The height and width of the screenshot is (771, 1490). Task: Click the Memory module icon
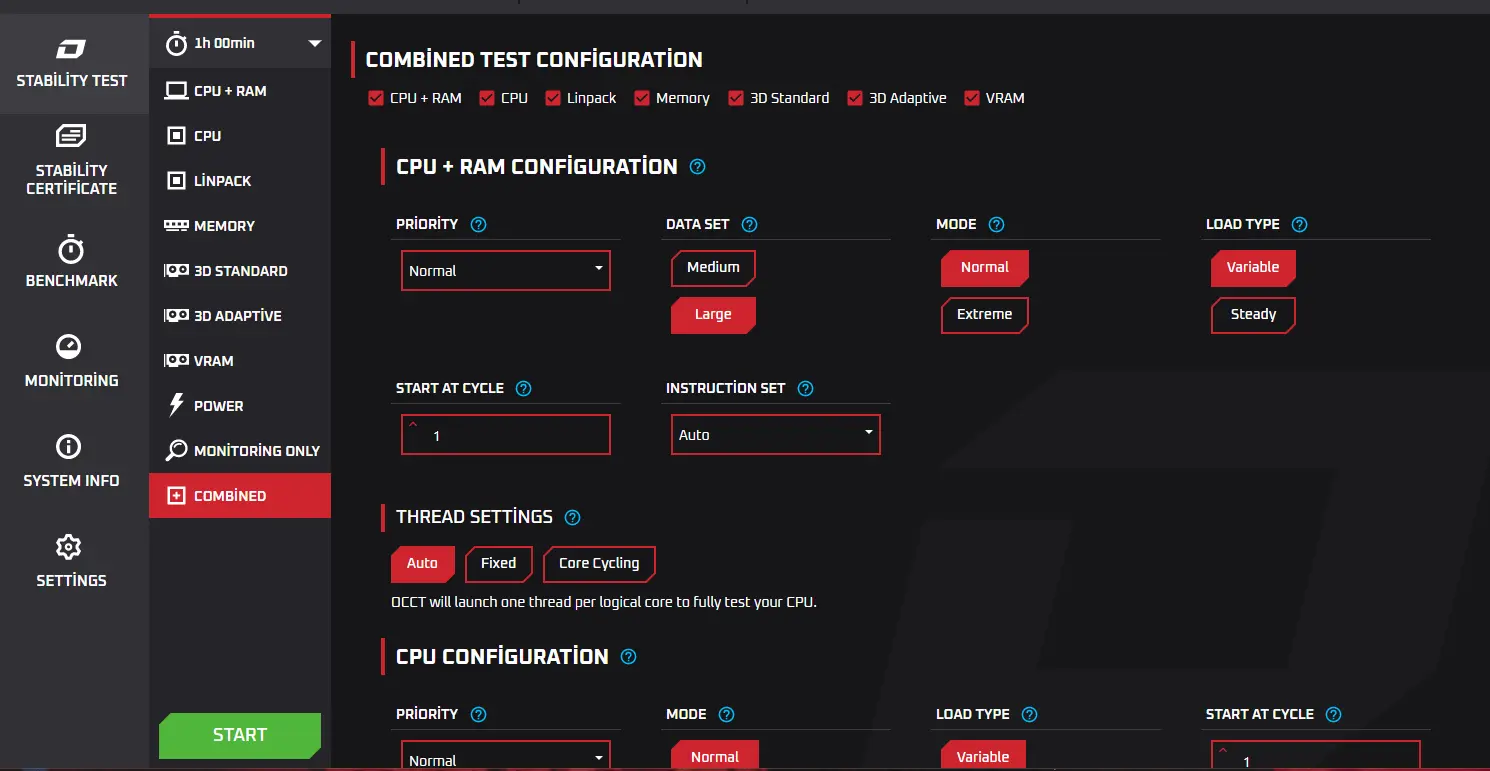click(x=176, y=225)
